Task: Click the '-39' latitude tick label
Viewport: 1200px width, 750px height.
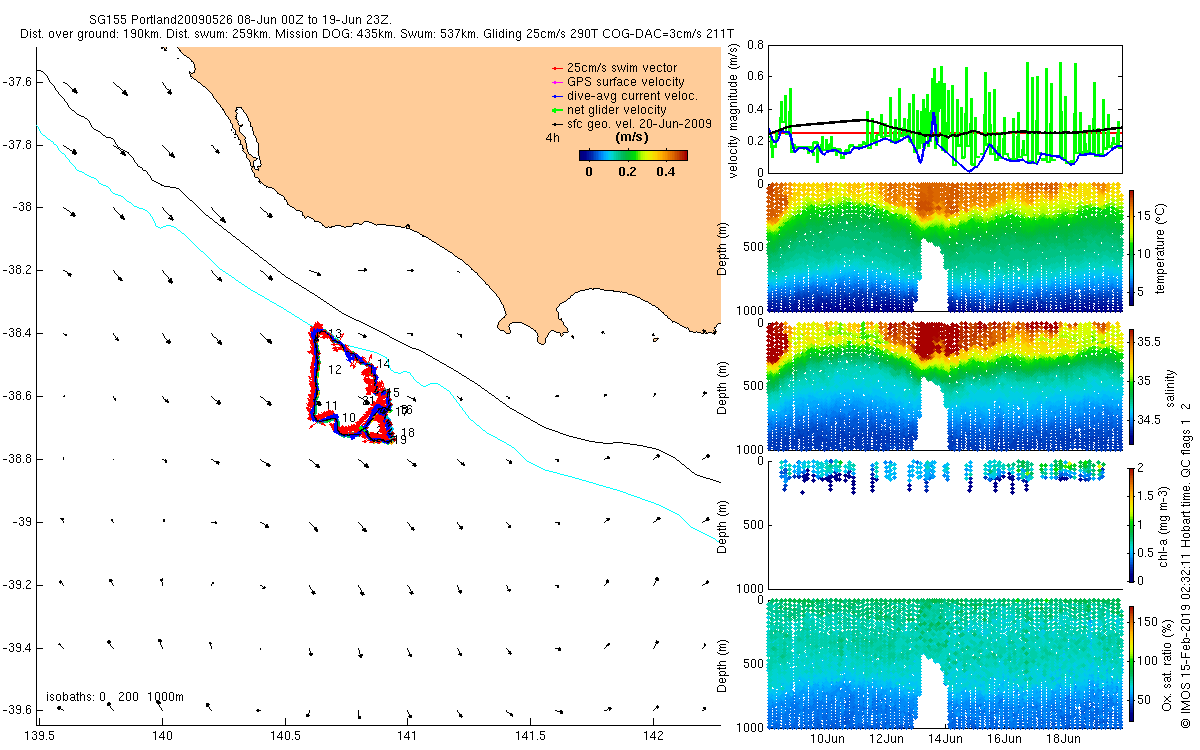Action: pos(22,521)
